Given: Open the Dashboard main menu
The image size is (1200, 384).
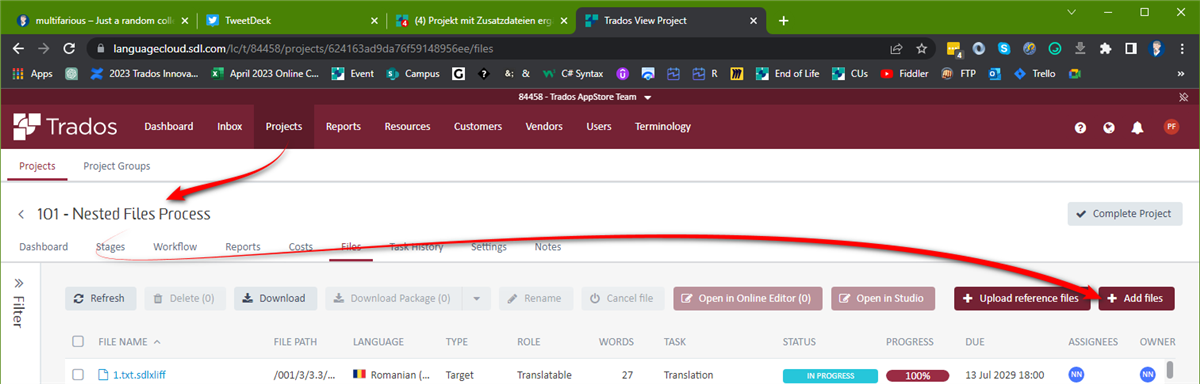Looking at the screenshot, I should [x=169, y=126].
